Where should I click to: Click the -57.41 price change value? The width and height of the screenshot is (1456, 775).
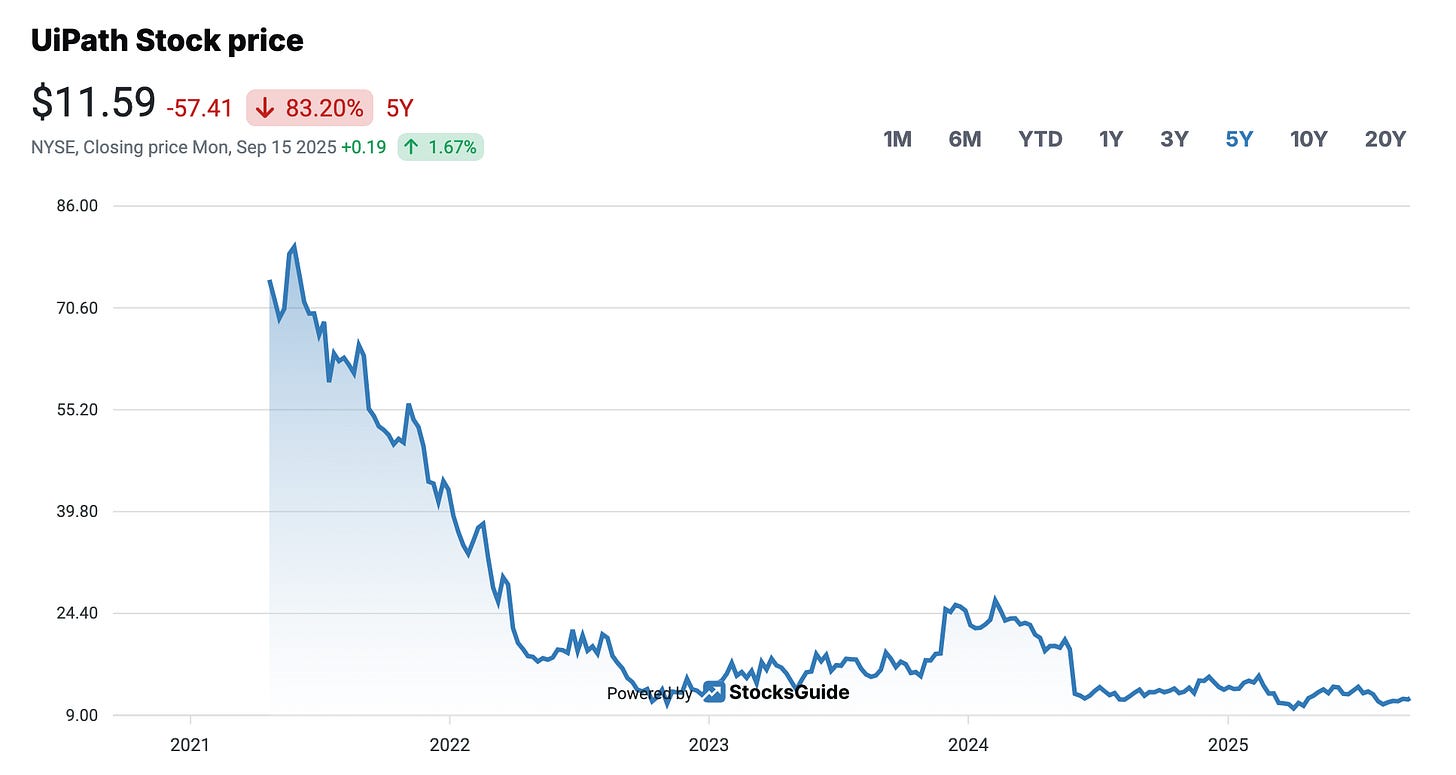[200, 108]
